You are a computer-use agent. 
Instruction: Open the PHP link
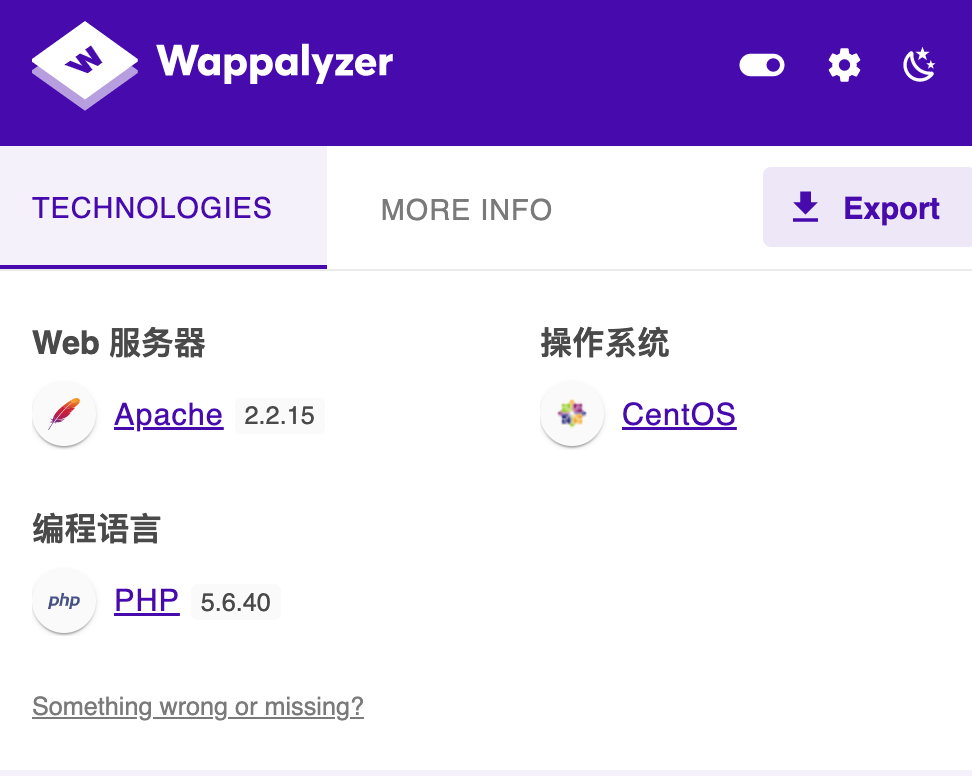147,601
